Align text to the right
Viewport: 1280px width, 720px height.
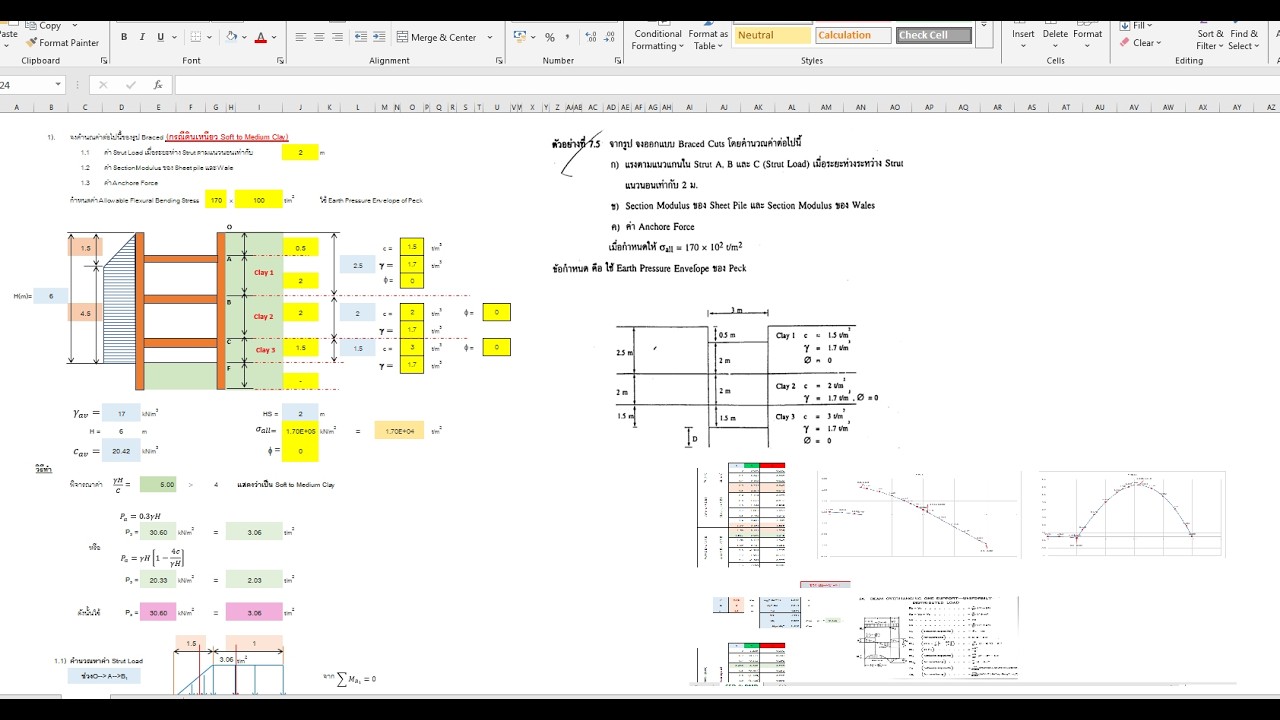(x=337, y=37)
